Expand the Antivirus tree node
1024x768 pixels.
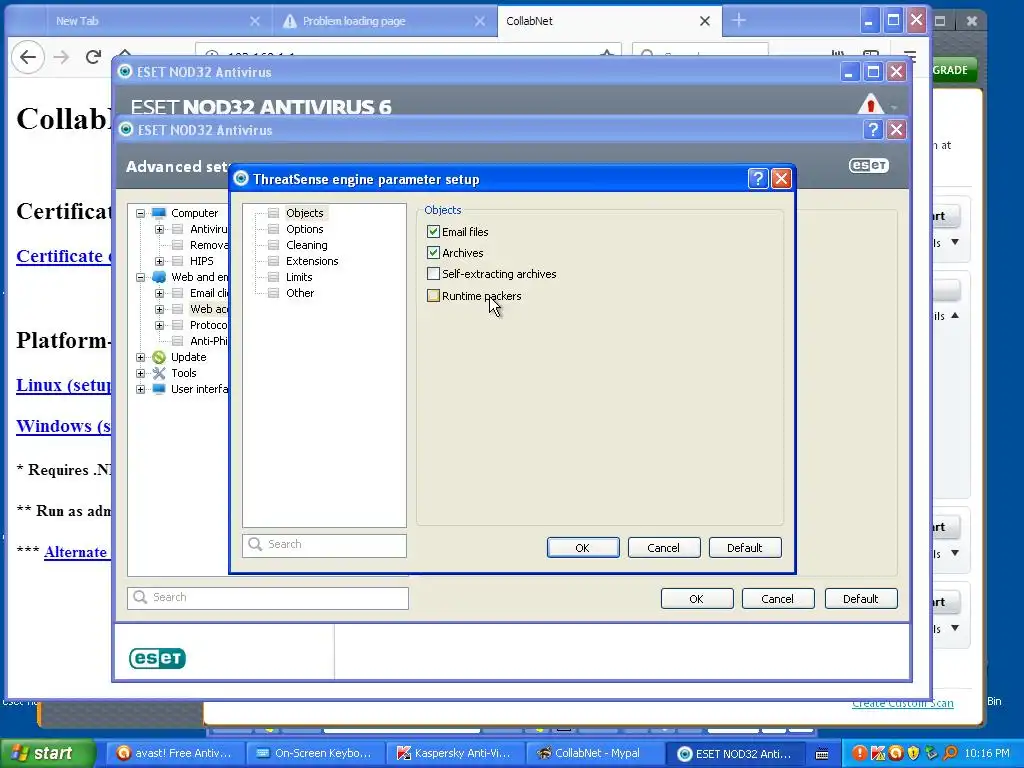pyautogui.click(x=159, y=229)
